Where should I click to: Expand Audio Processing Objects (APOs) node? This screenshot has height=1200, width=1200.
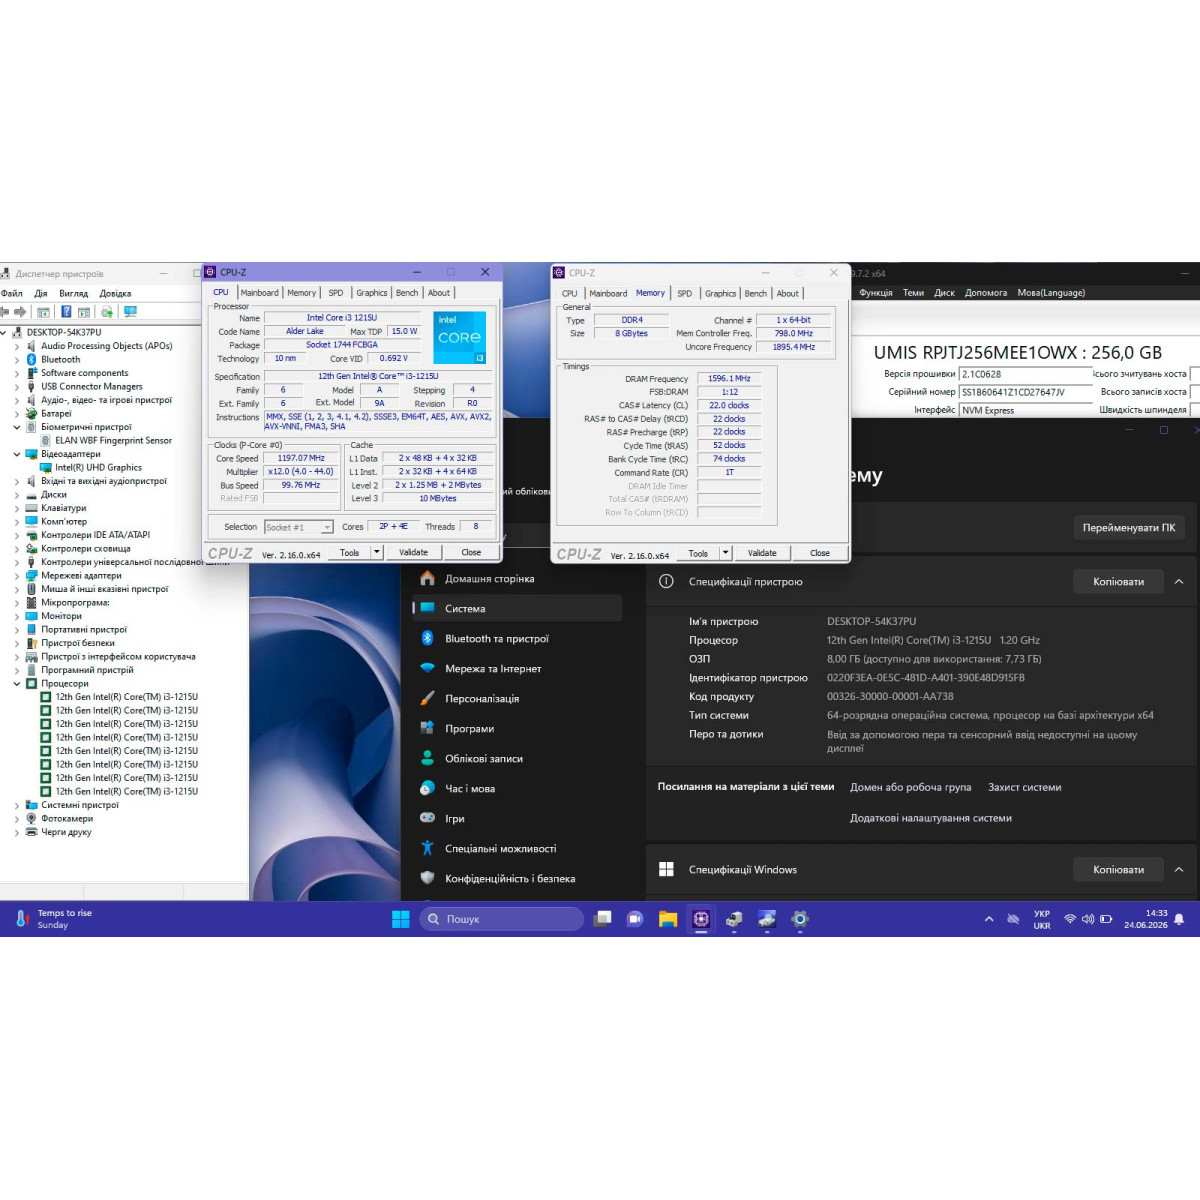17,346
